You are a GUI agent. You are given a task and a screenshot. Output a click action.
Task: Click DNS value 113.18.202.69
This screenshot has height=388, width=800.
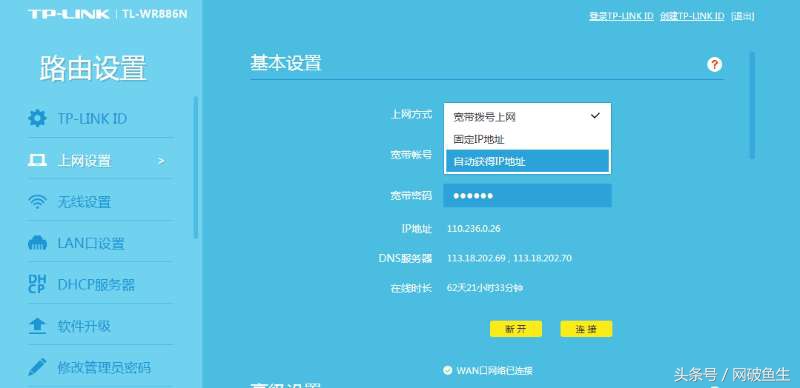[477, 258]
